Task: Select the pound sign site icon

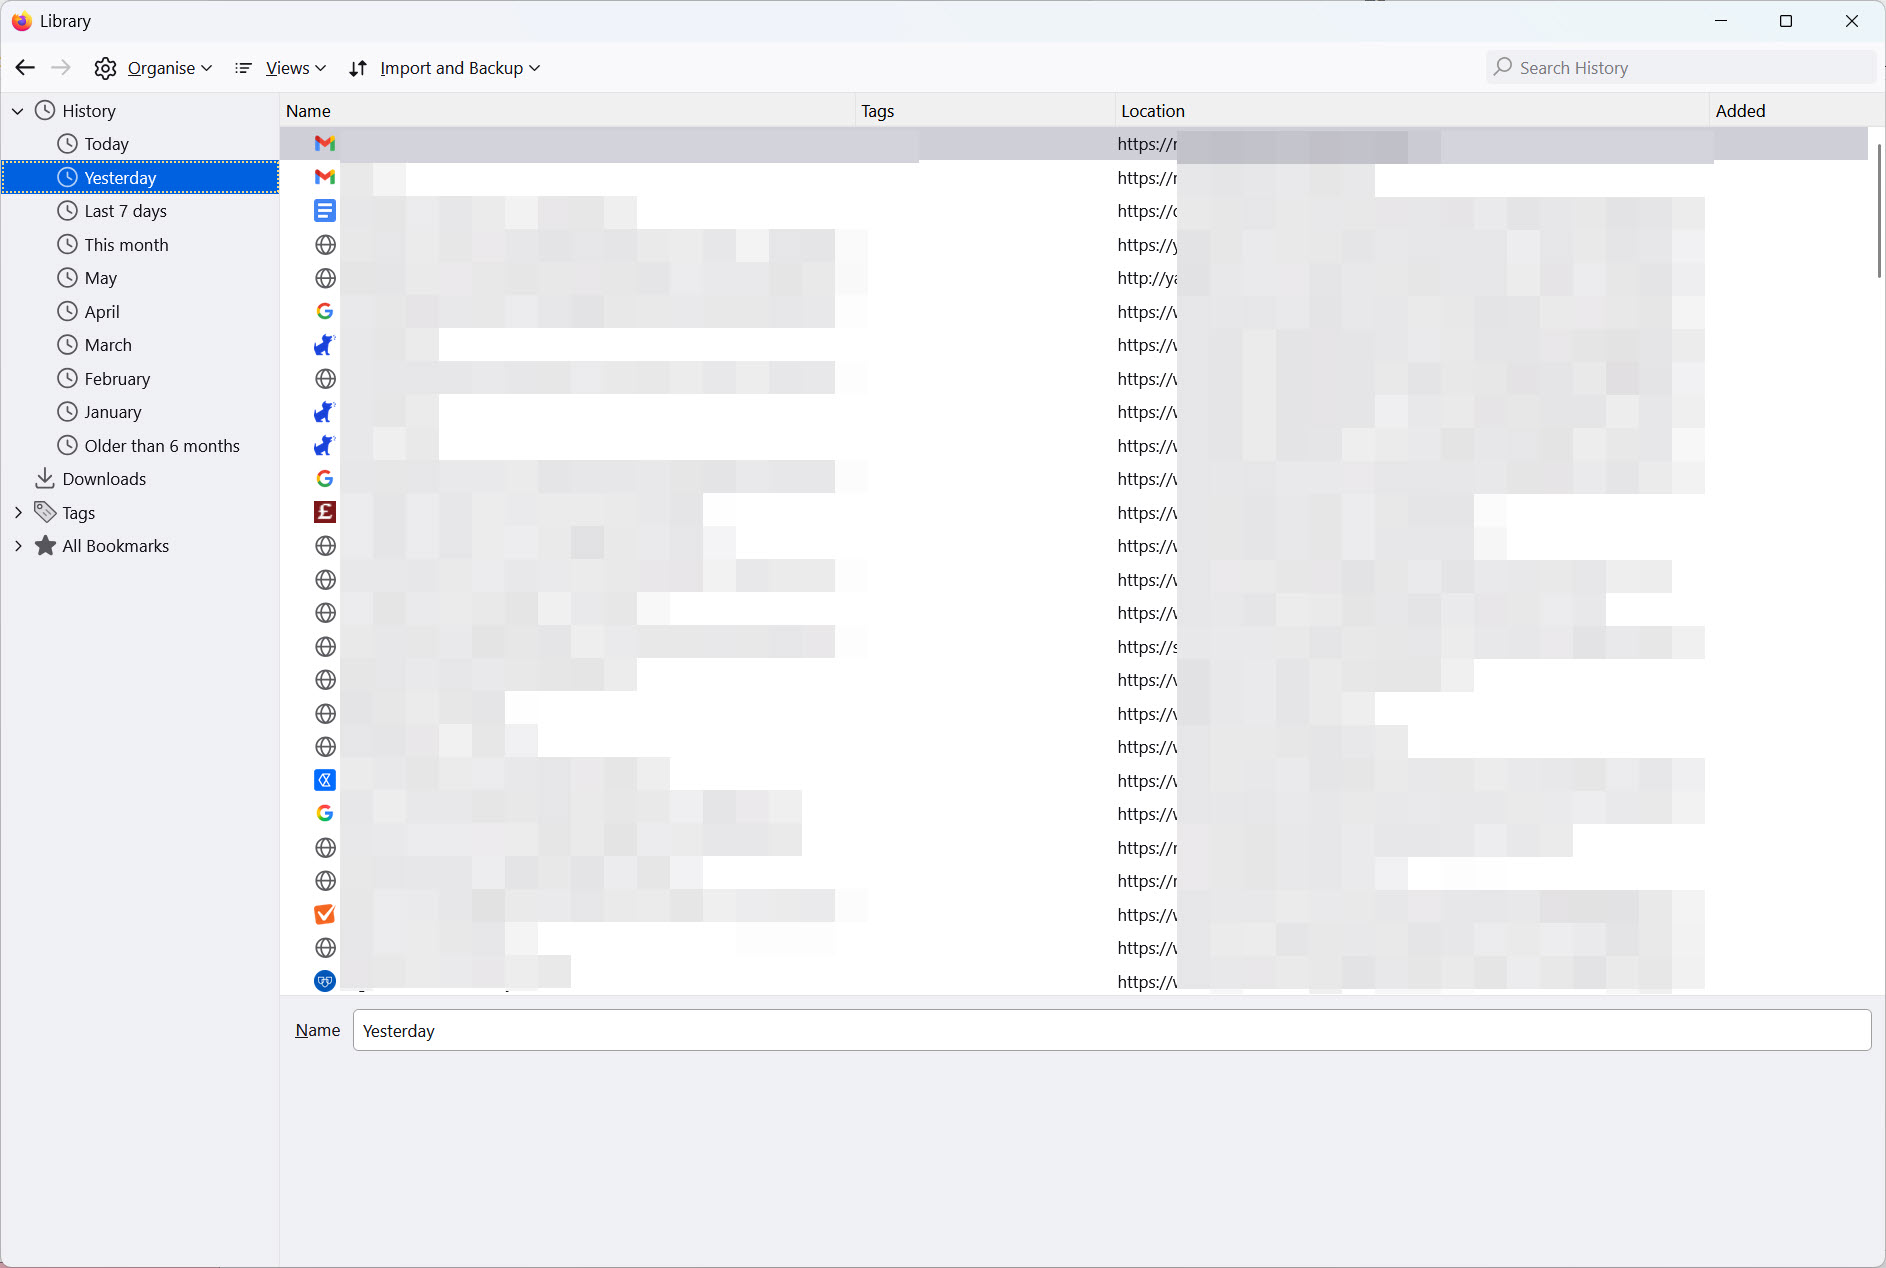Action: [x=325, y=513]
